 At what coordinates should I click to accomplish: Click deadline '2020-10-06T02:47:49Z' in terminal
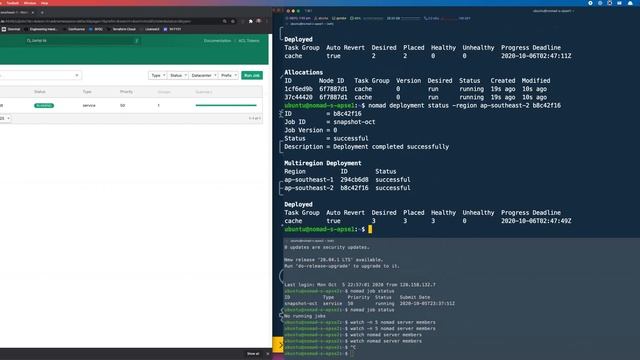(x=536, y=221)
